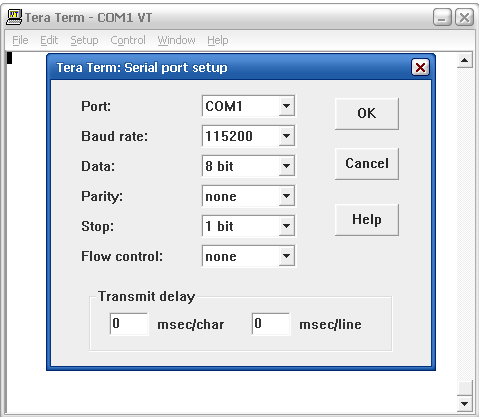The width and height of the screenshot is (479, 417).
Task: Click the terminal scrollbar up arrow
Action: coord(465,60)
